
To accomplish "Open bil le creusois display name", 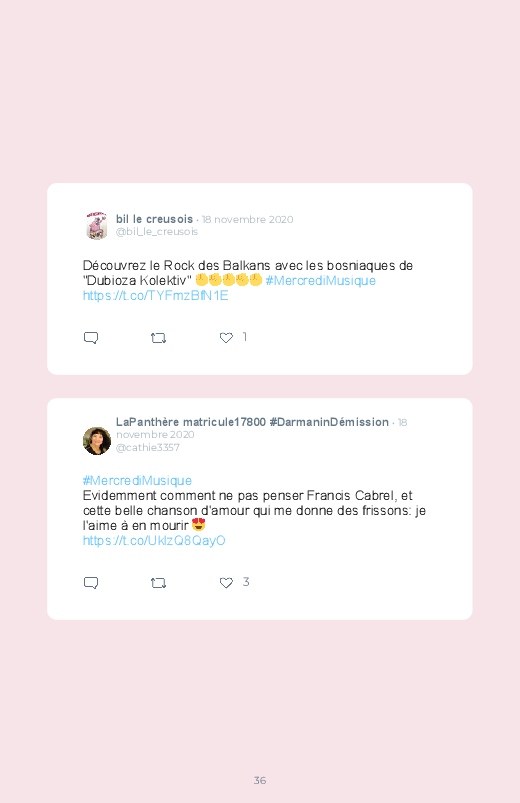I will (x=154, y=219).
